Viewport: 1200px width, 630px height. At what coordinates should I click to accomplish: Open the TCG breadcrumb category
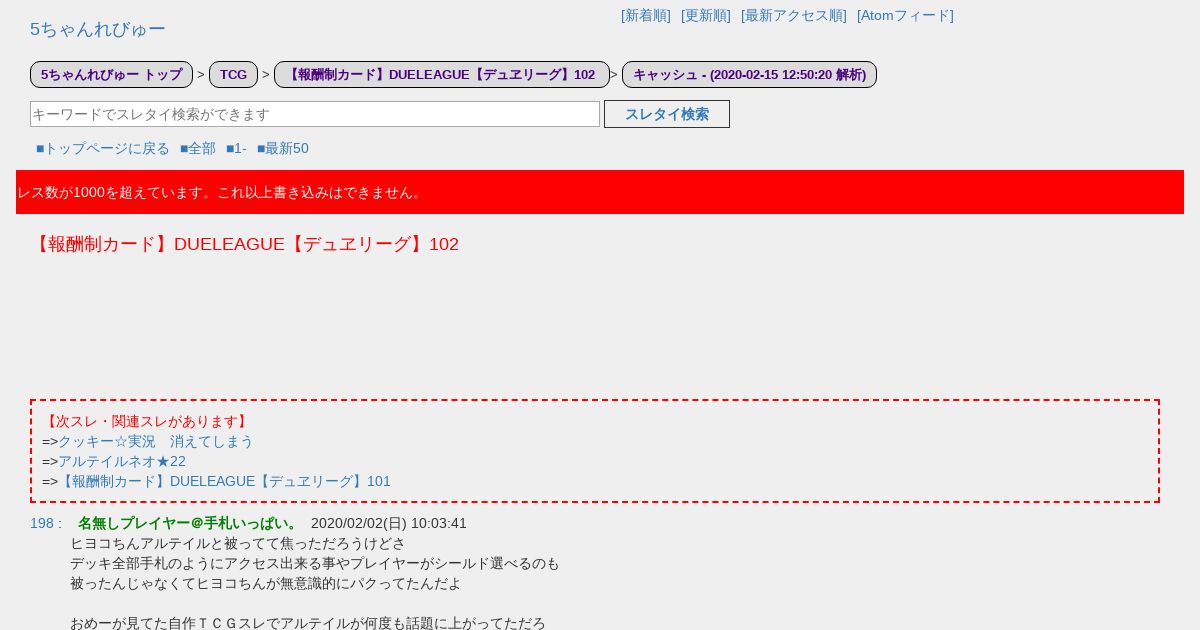point(233,74)
